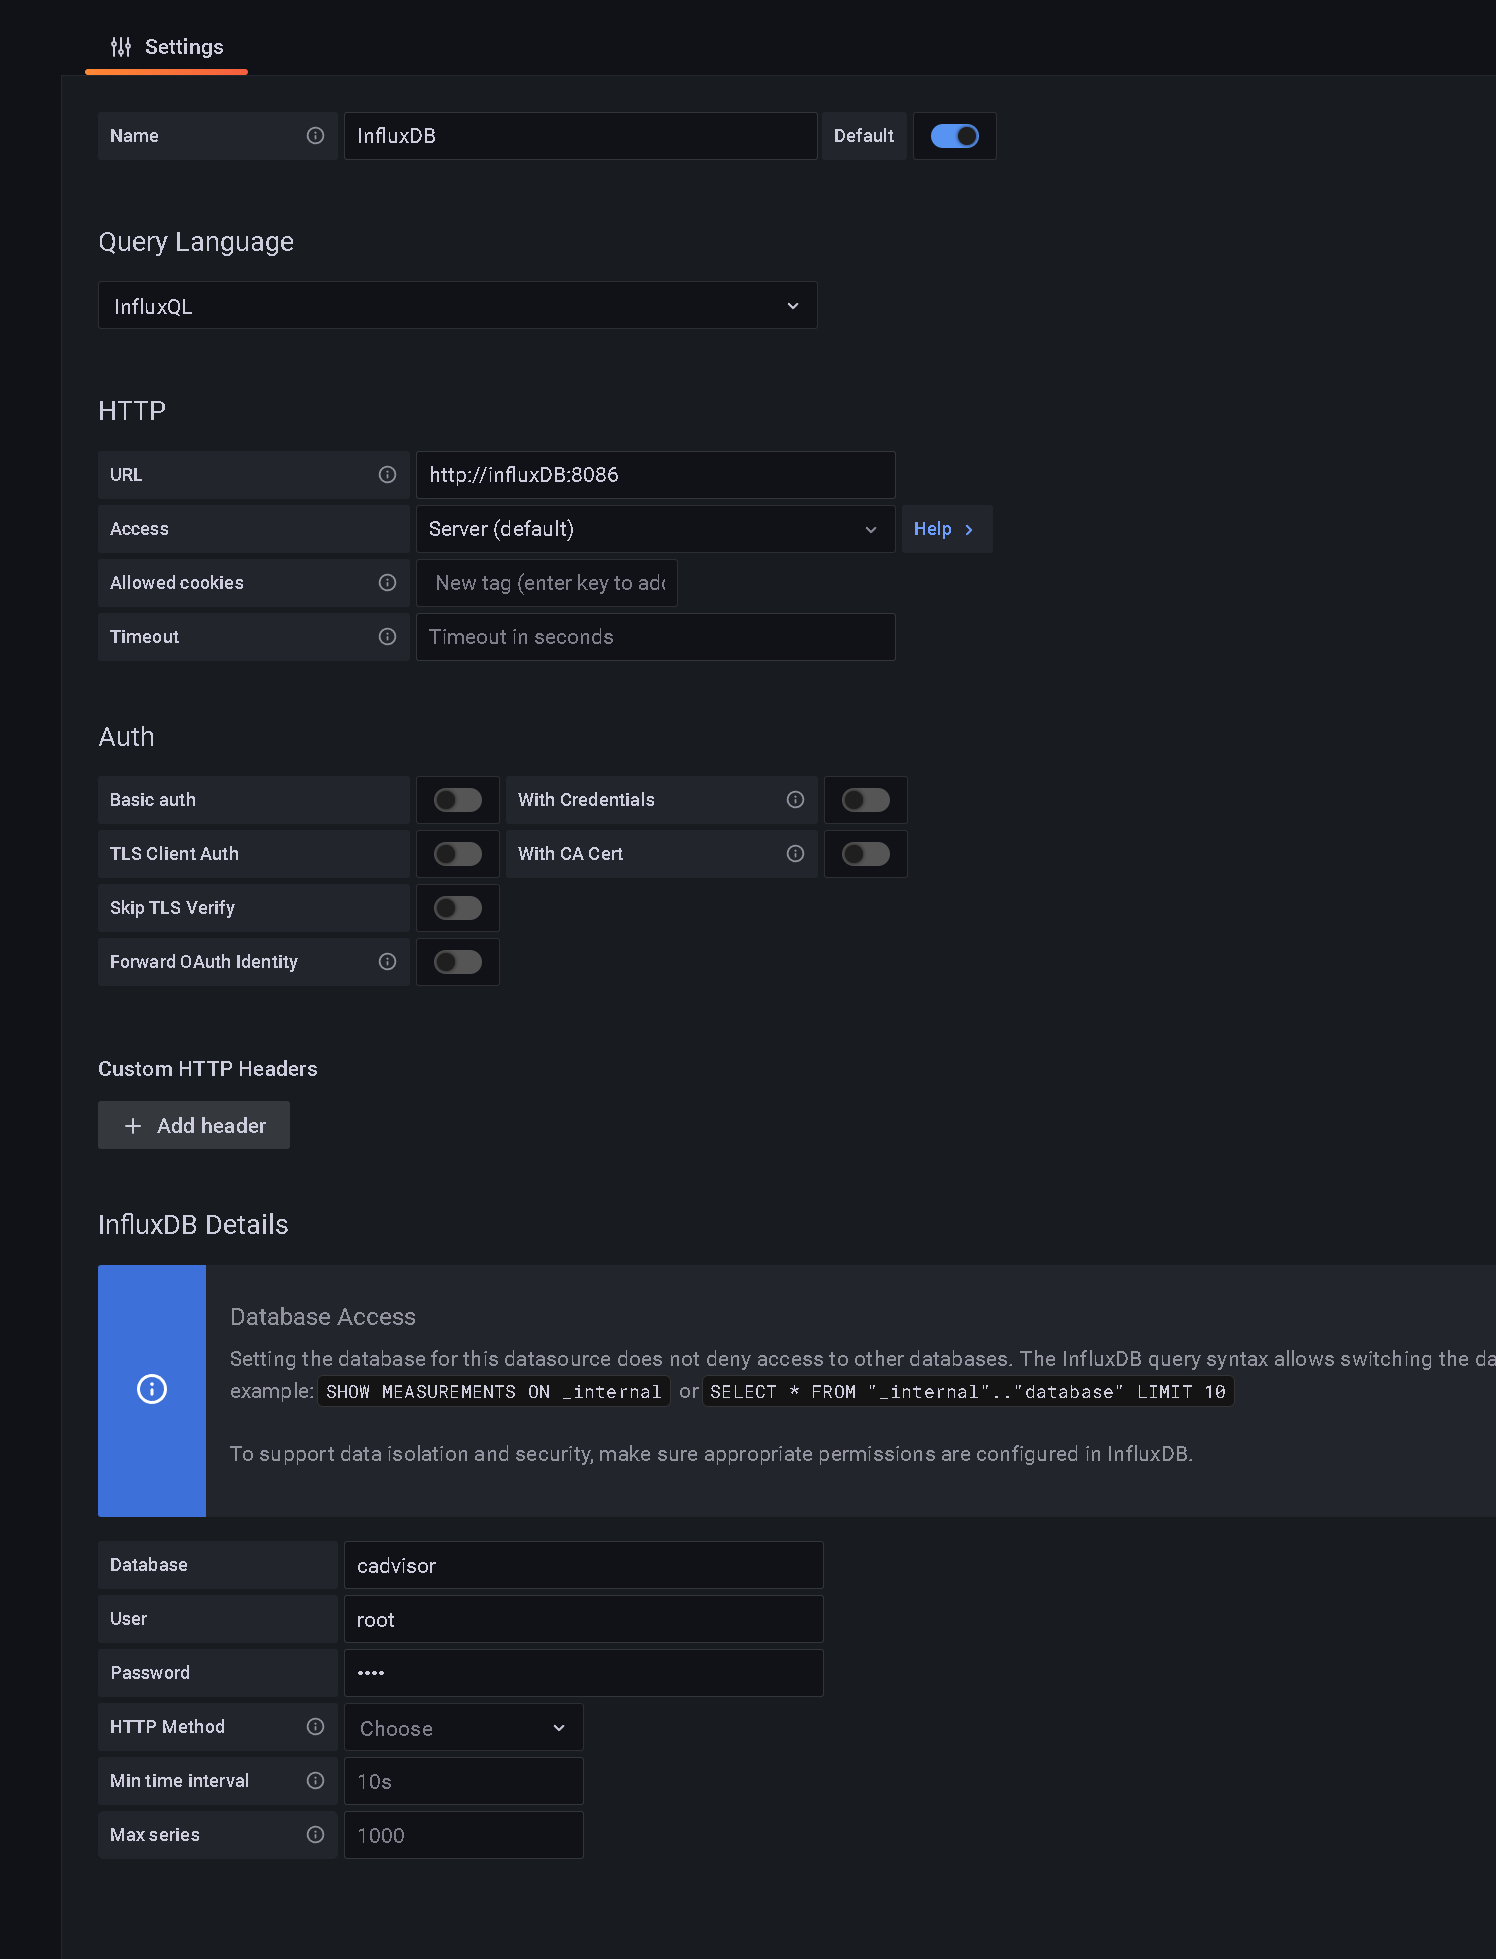Click the Min time interval field
The image size is (1496, 1959).
464,1781
